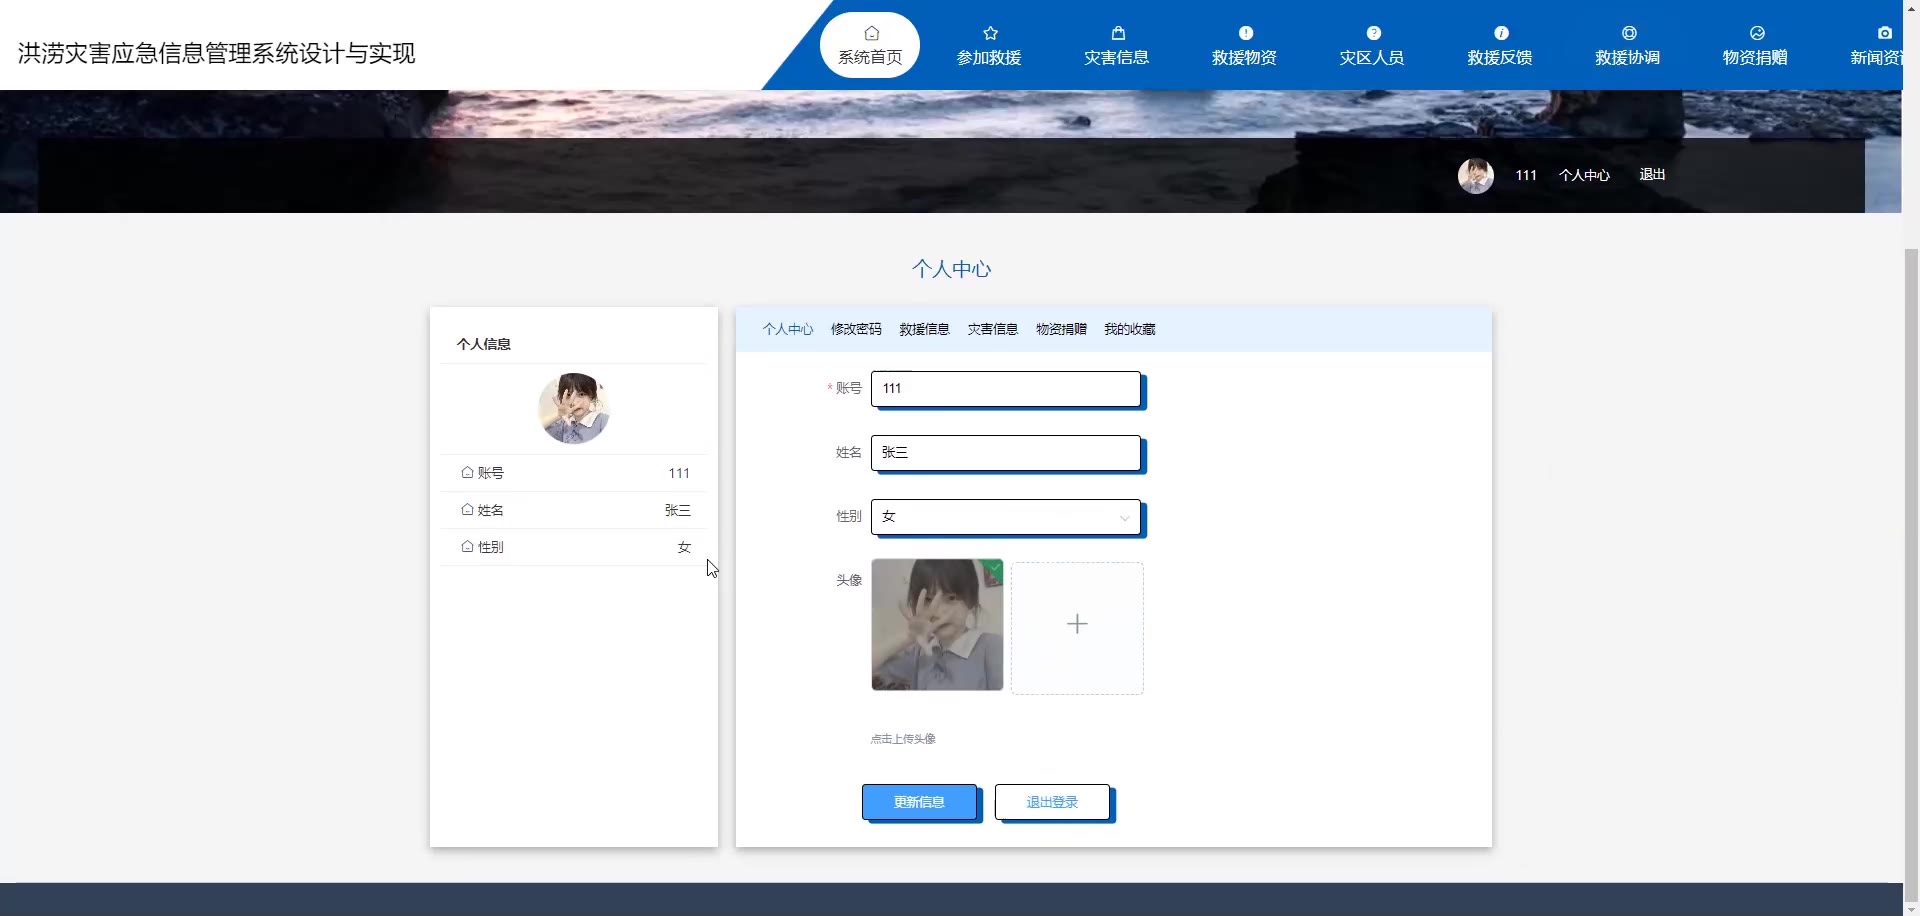Click the smiley icon above 物资捐赠

click(x=1757, y=33)
